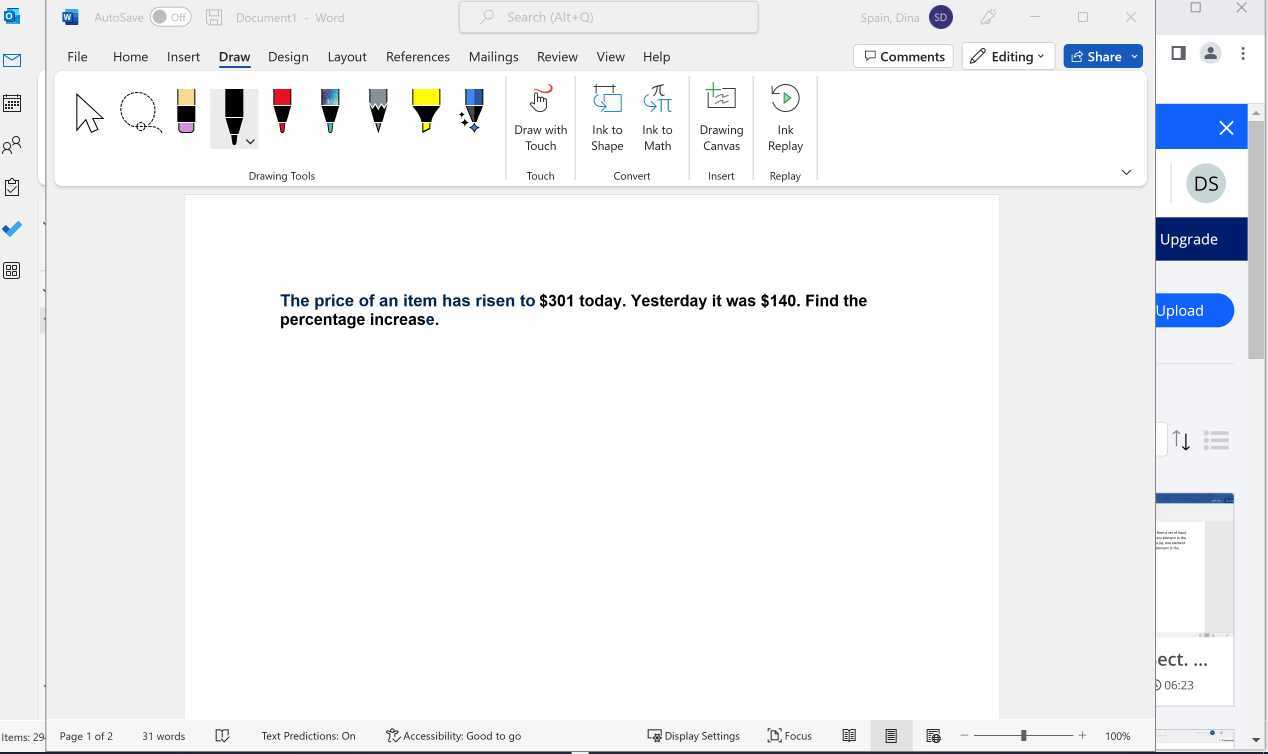Adjust the zoom slider handle
The width and height of the screenshot is (1268, 754).
[x=1023, y=736]
